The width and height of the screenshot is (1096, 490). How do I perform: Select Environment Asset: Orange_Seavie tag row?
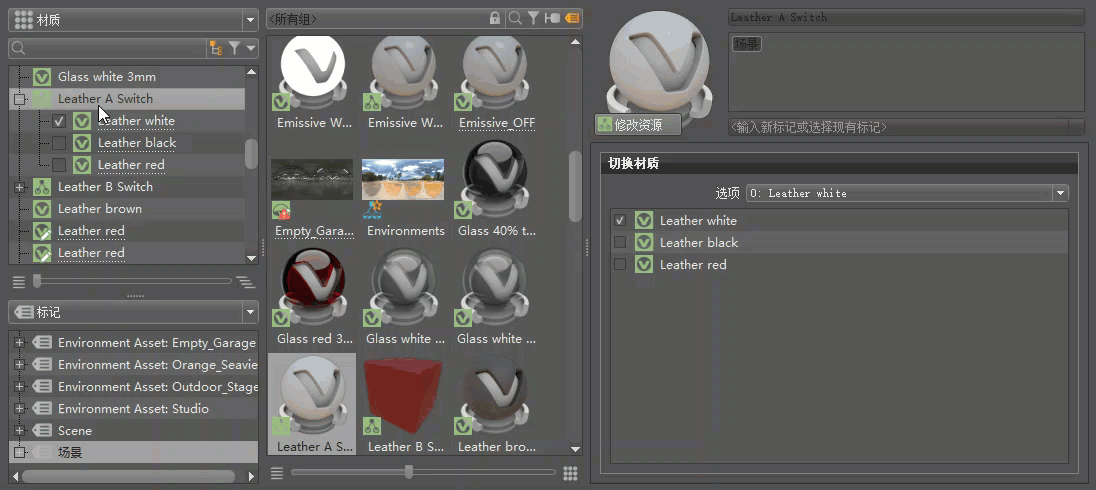(134, 365)
